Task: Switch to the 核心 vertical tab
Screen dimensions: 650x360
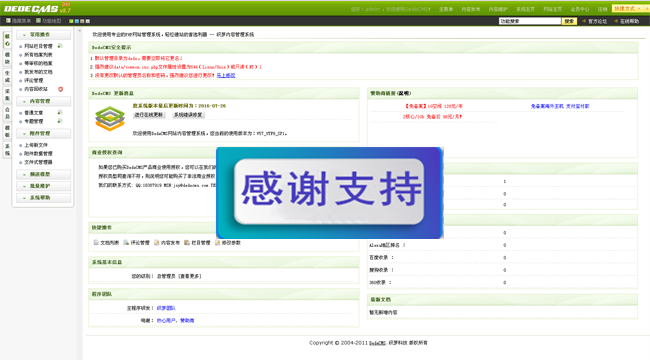Action: [x=7, y=40]
